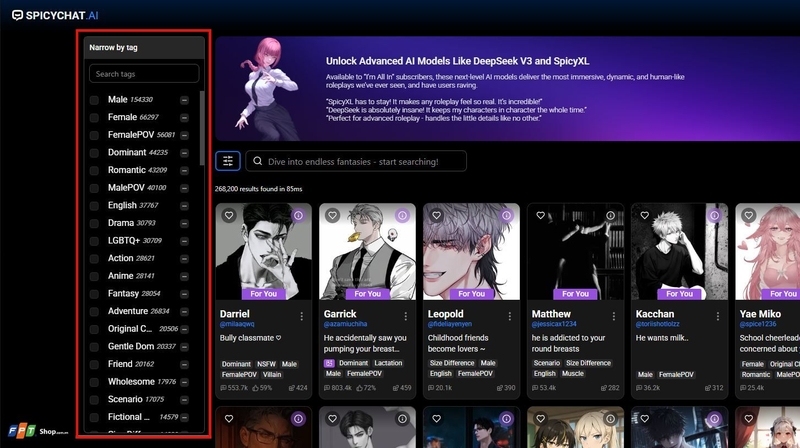
Task: Toggle the filter panel button
Action: tap(228, 161)
